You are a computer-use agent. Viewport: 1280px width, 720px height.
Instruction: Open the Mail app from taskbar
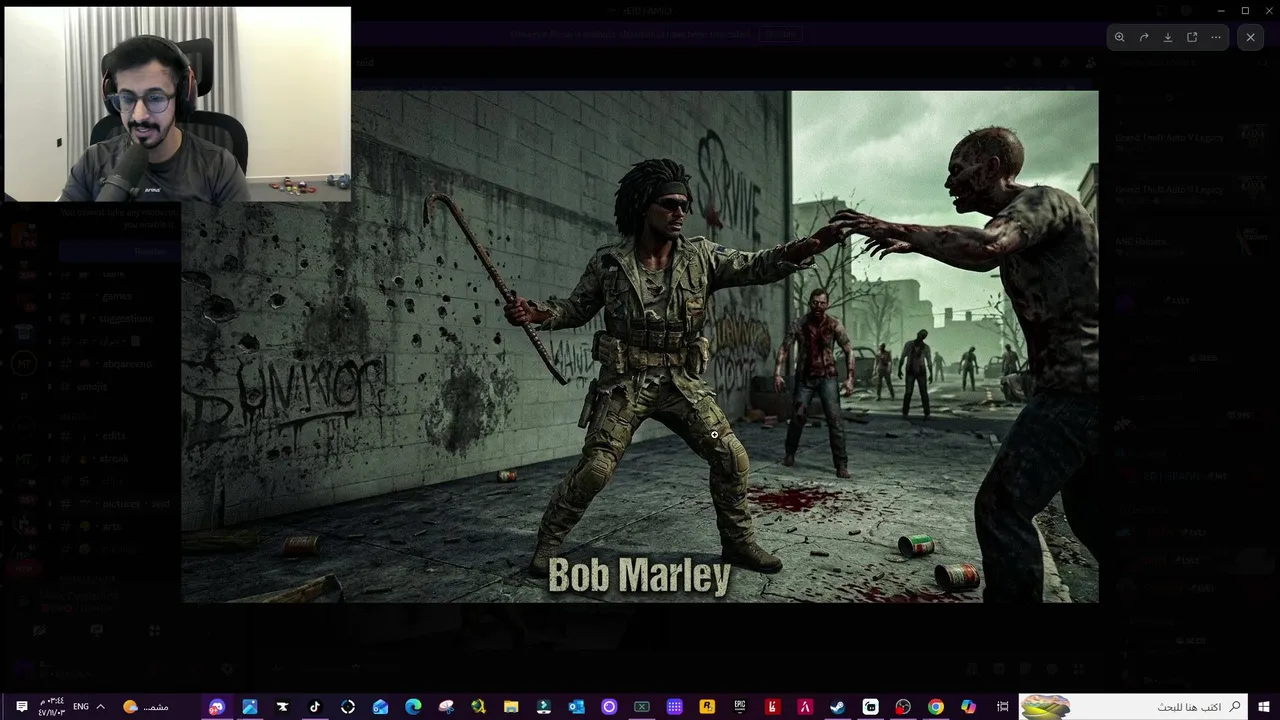tap(380, 707)
